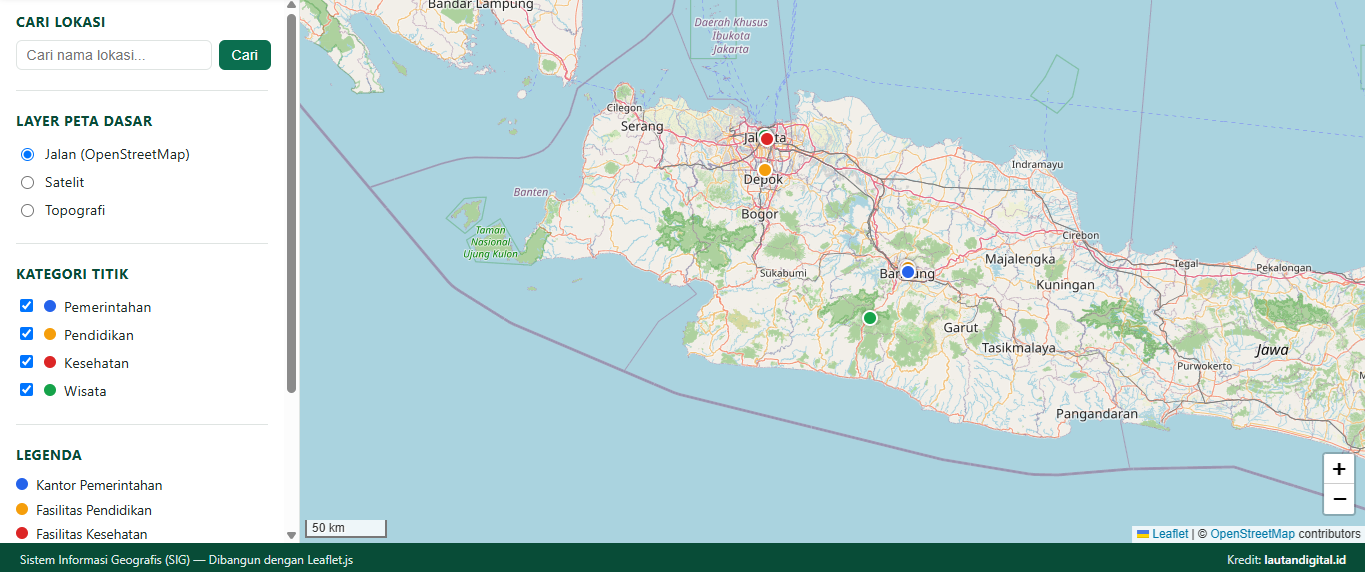The width and height of the screenshot is (1365, 572).
Task: Click the Jawa island label on map
Action: (x=1272, y=350)
